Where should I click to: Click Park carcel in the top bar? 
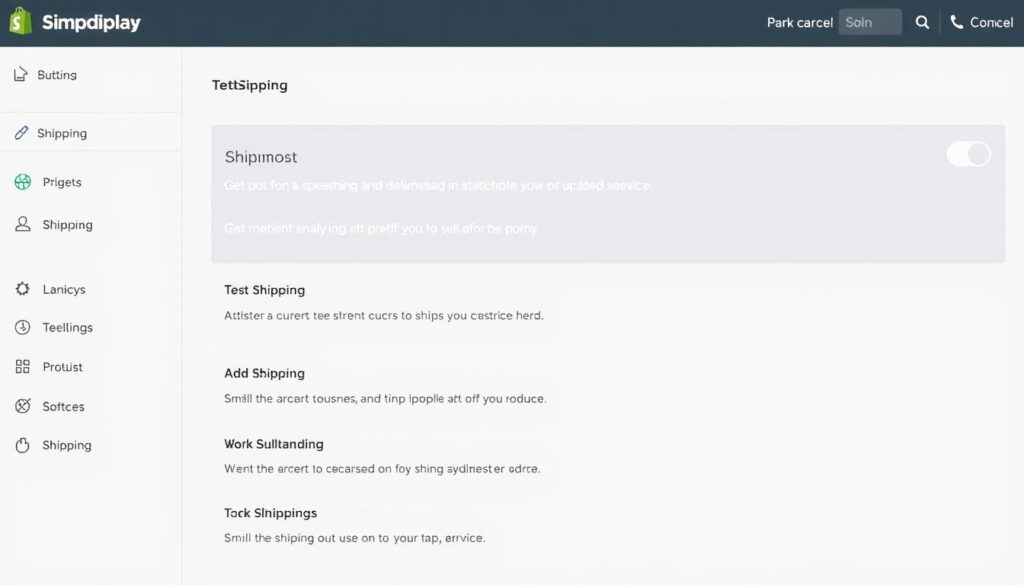point(799,22)
